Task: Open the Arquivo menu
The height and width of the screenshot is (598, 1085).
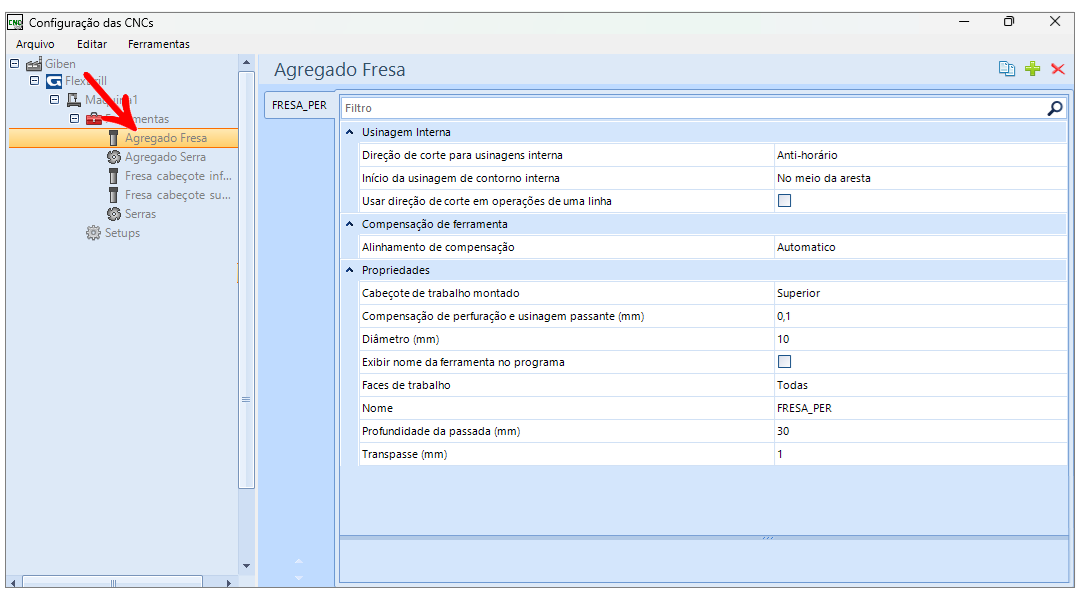Action: [x=35, y=44]
